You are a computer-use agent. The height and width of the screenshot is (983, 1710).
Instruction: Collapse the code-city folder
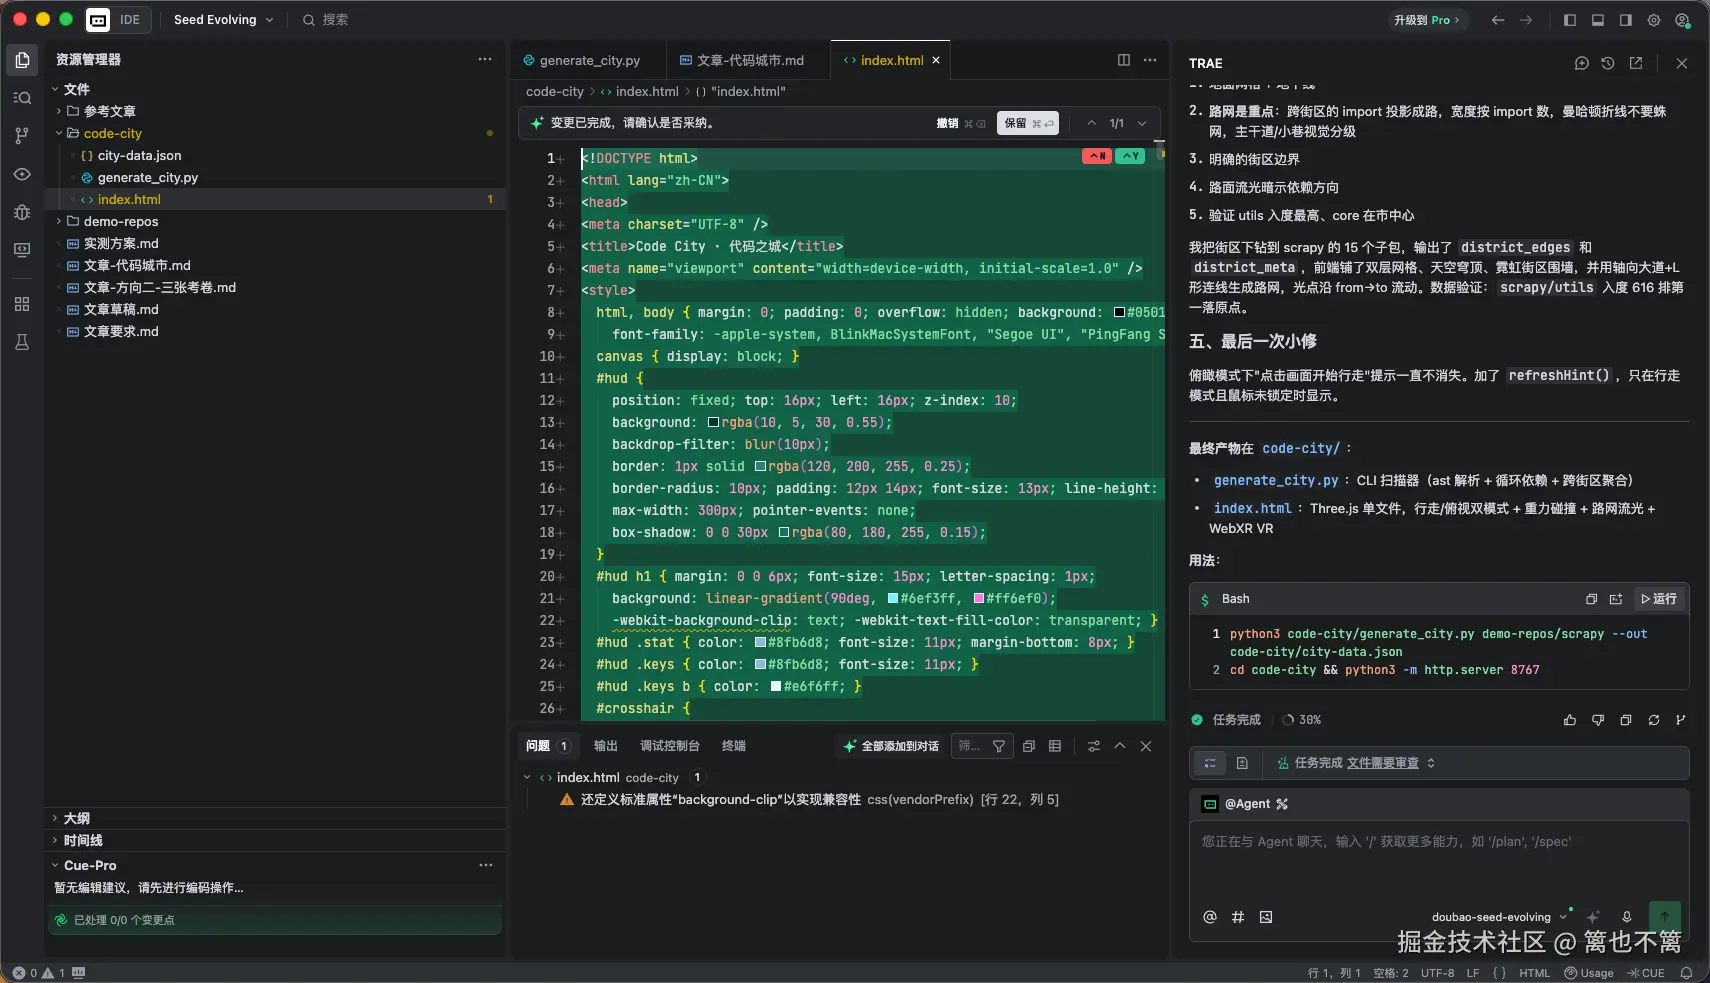click(59, 133)
